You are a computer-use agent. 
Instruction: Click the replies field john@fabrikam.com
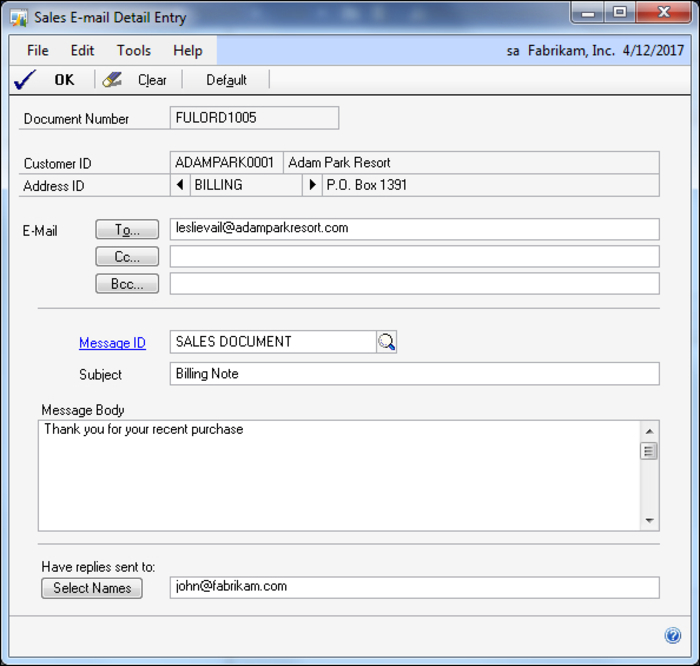tap(415, 587)
